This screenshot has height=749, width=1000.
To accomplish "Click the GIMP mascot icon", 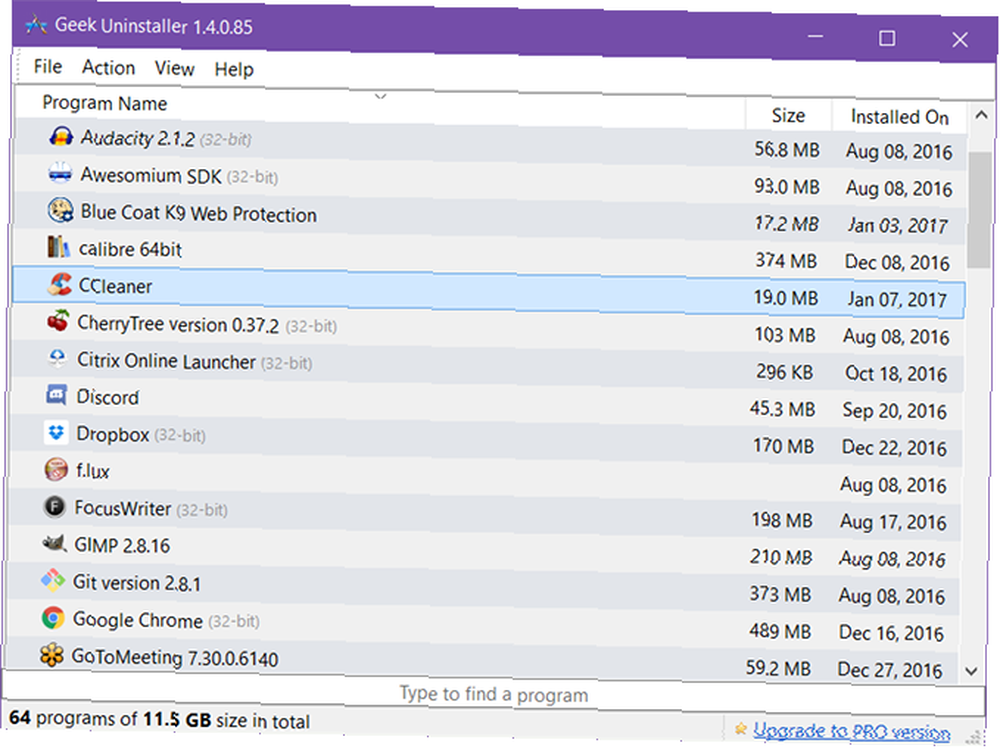I will pos(54,544).
